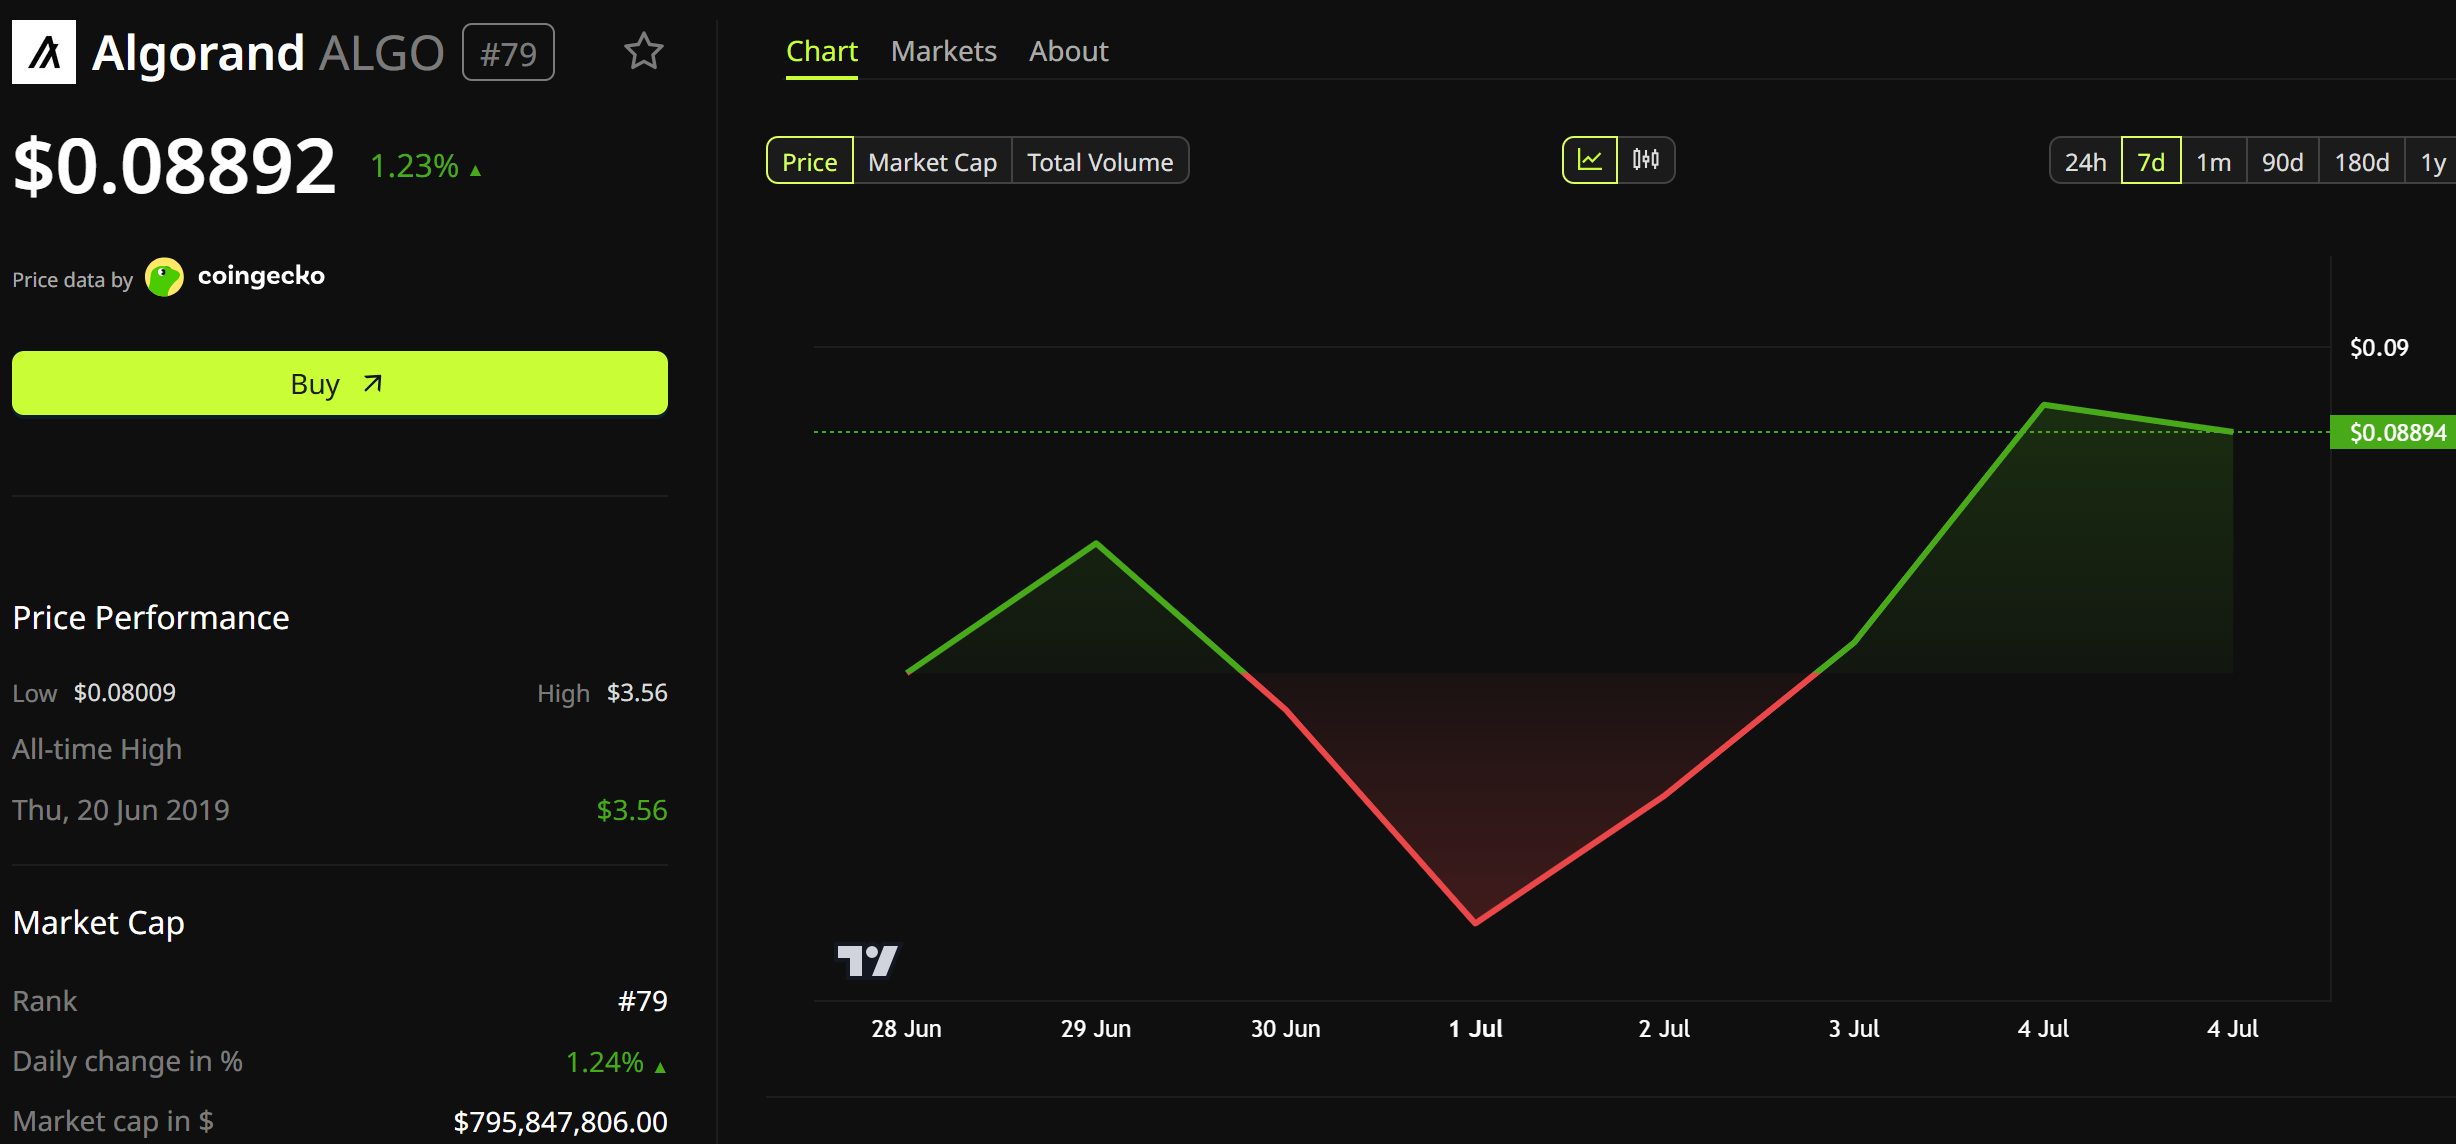Click the TradingView logo on the chart
Image resolution: width=2456 pixels, height=1144 pixels.
[867, 960]
